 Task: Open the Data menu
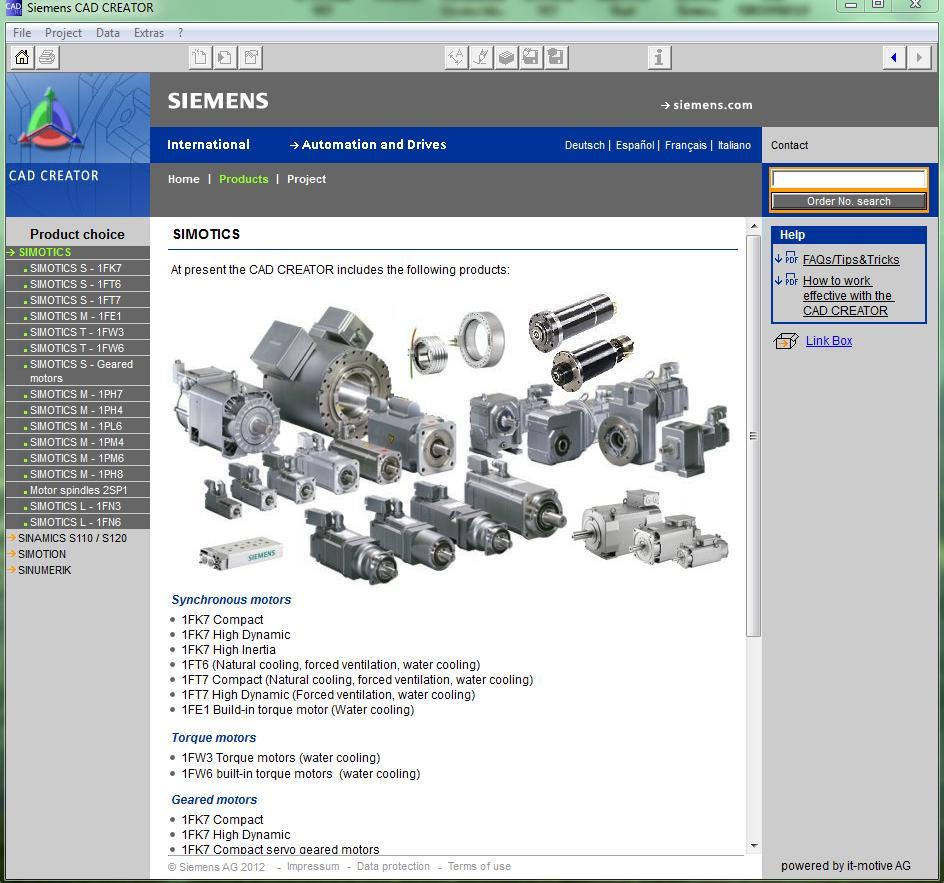click(108, 33)
